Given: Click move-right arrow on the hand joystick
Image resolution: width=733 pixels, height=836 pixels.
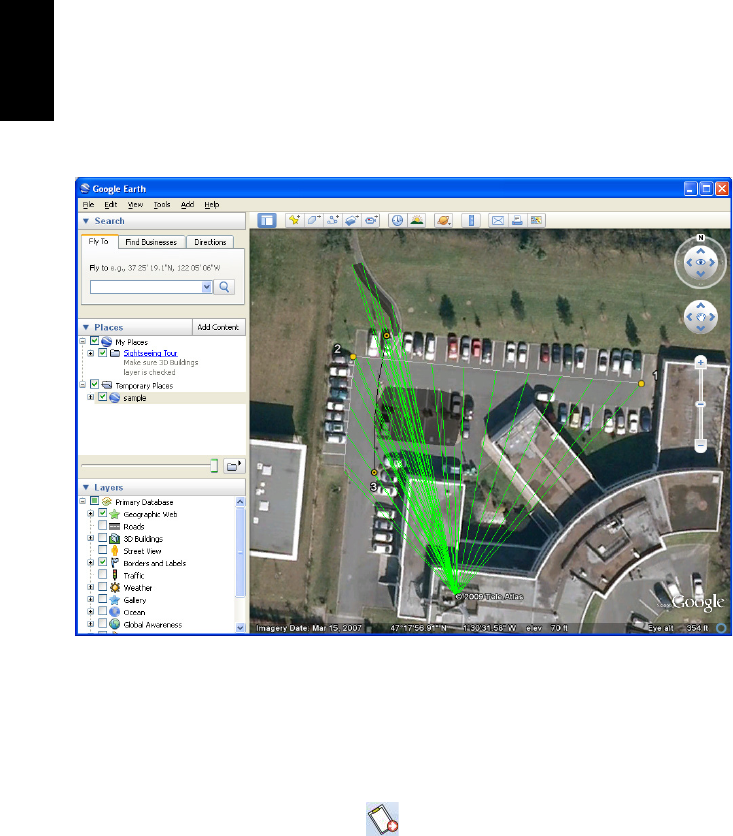Looking at the screenshot, I should [712, 317].
